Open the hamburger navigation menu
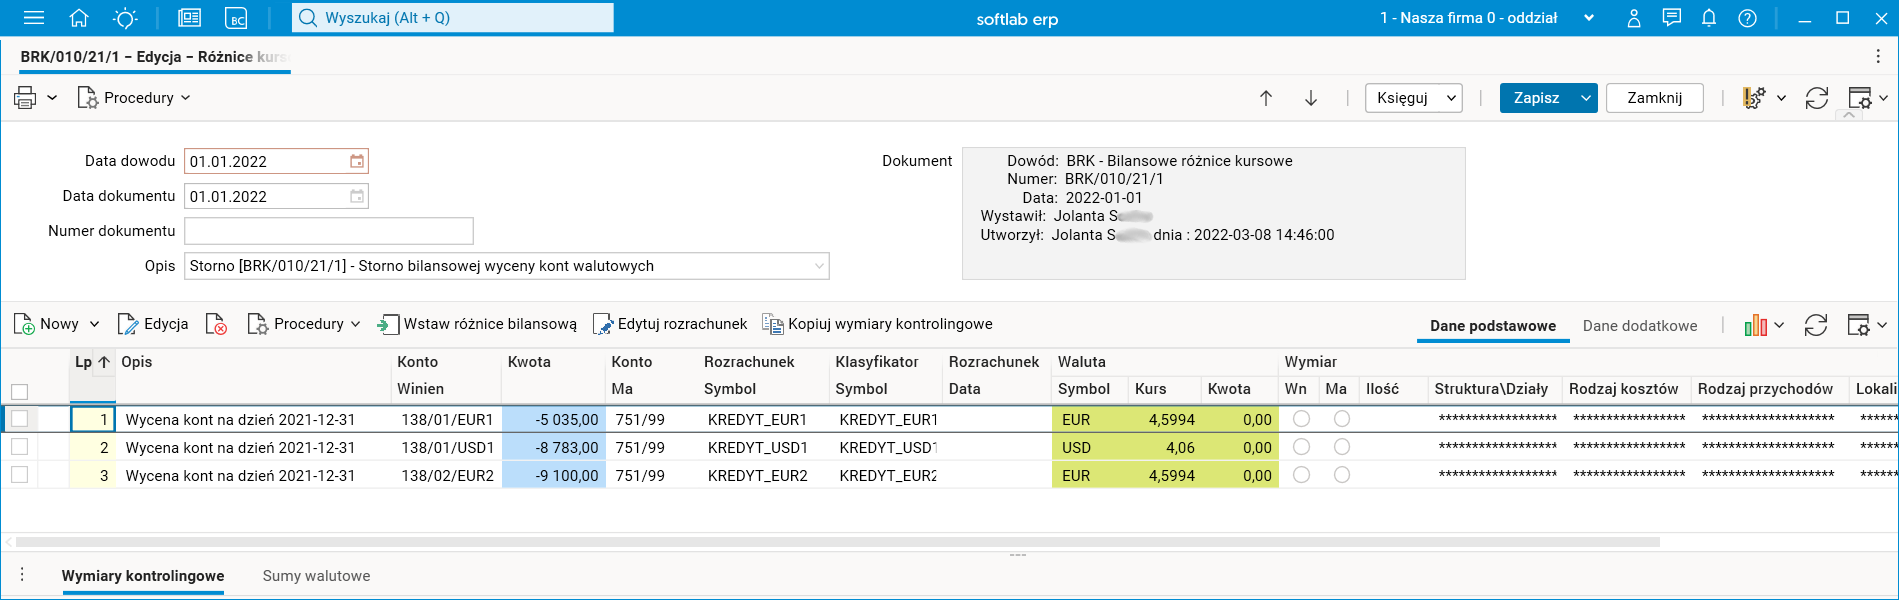1899x600 pixels. point(34,18)
